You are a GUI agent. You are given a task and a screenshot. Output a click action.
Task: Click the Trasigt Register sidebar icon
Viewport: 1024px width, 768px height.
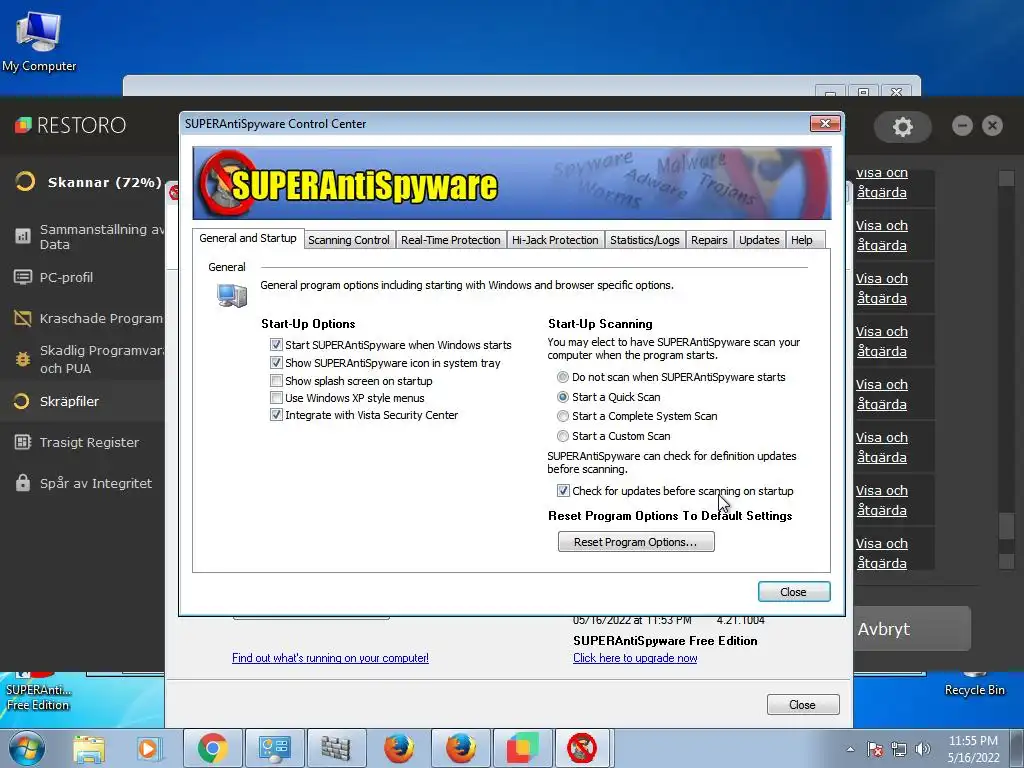coord(23,442)
